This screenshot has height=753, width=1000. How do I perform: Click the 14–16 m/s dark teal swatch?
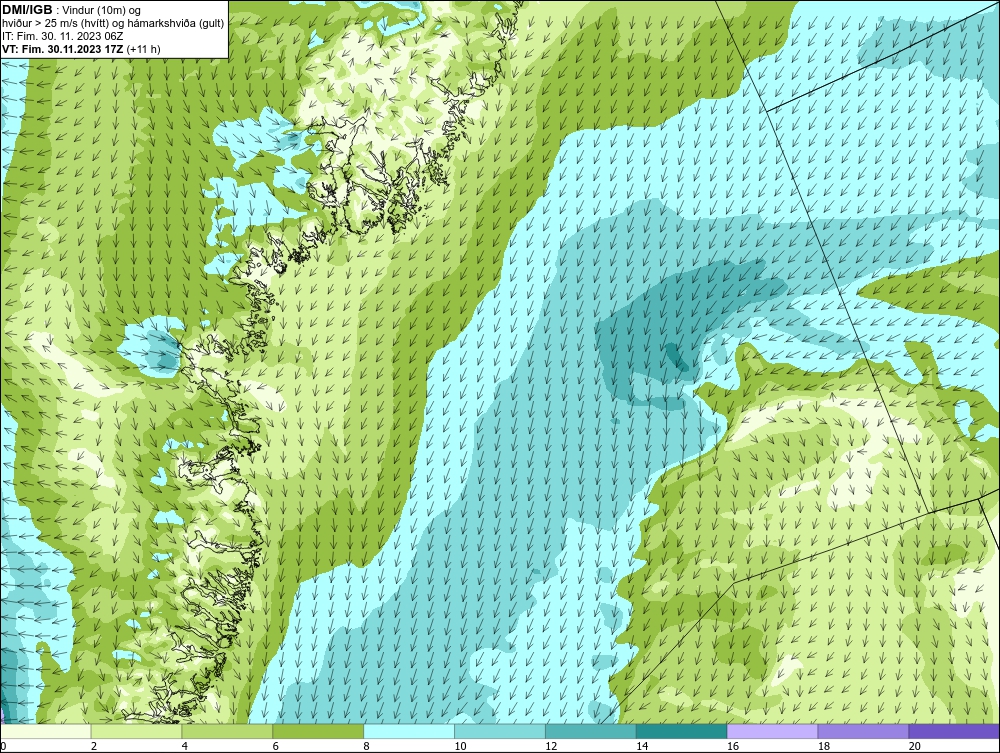coord(682,731)
